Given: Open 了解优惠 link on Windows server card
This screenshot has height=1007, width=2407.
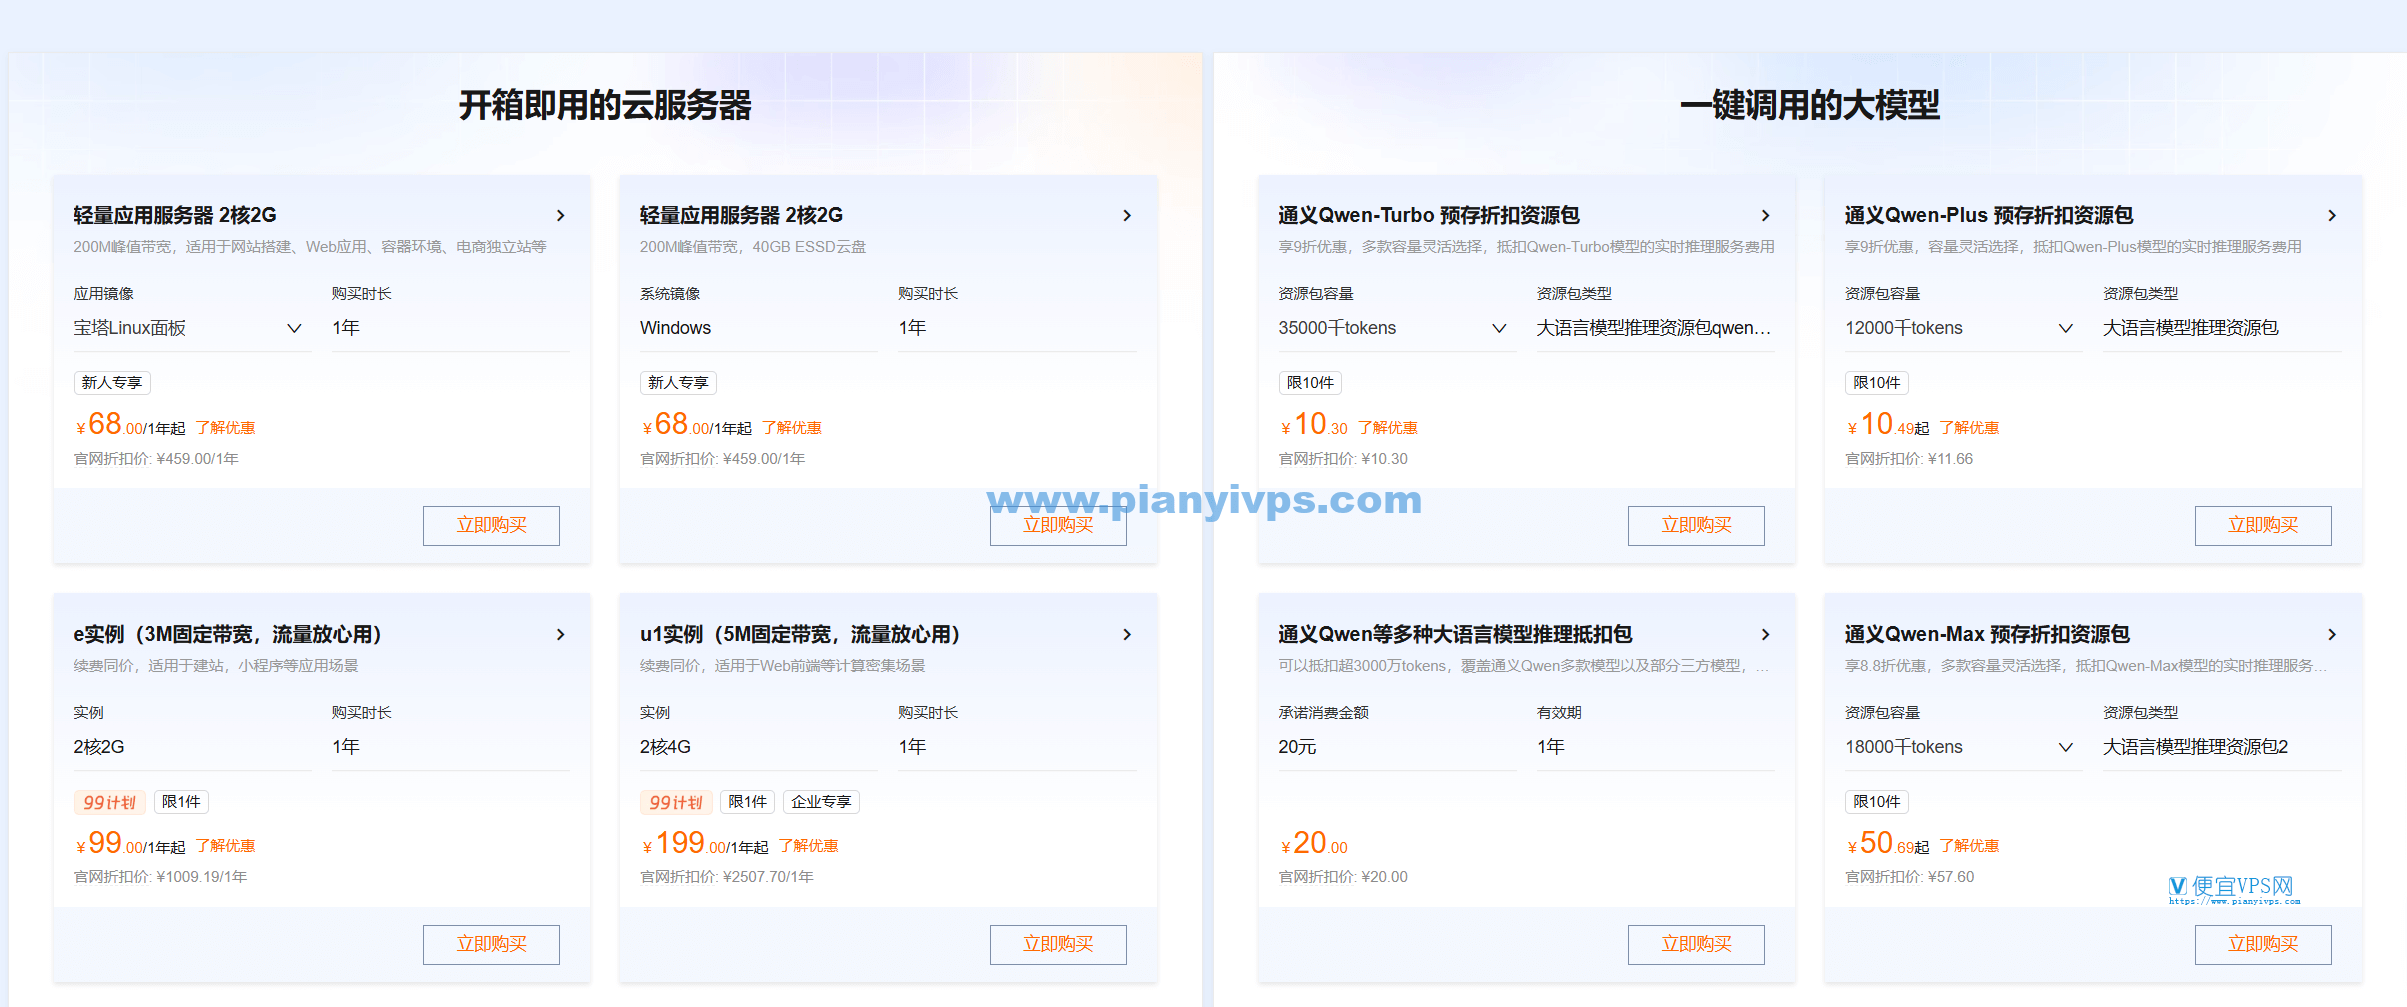Looking at the screenshot, I should tap(792, 428).
